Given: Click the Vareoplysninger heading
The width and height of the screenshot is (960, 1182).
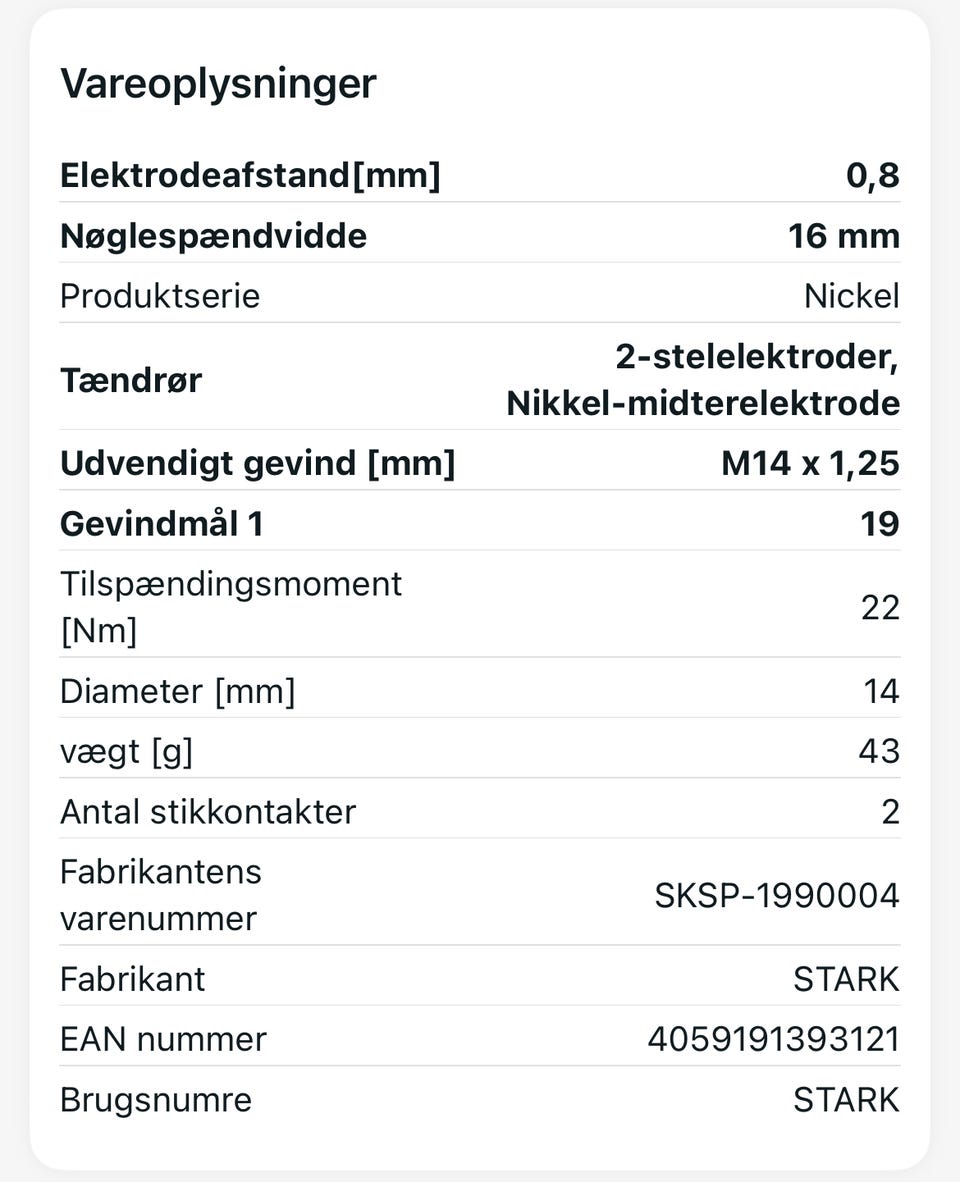Looking at the screenshot, I should click(x=218, y=84).
